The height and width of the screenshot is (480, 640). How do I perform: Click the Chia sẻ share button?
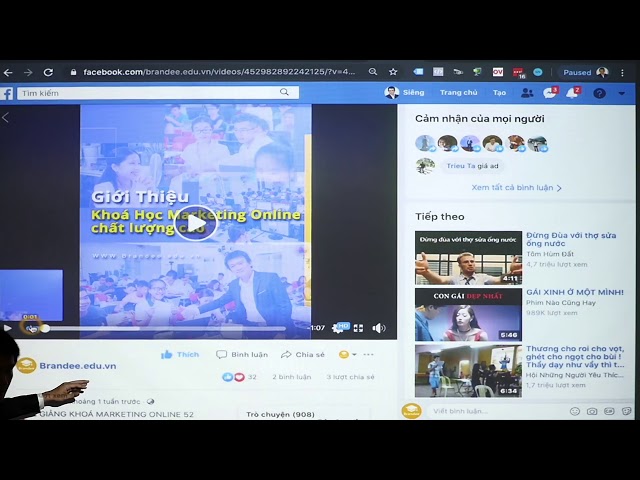(303, 354)
